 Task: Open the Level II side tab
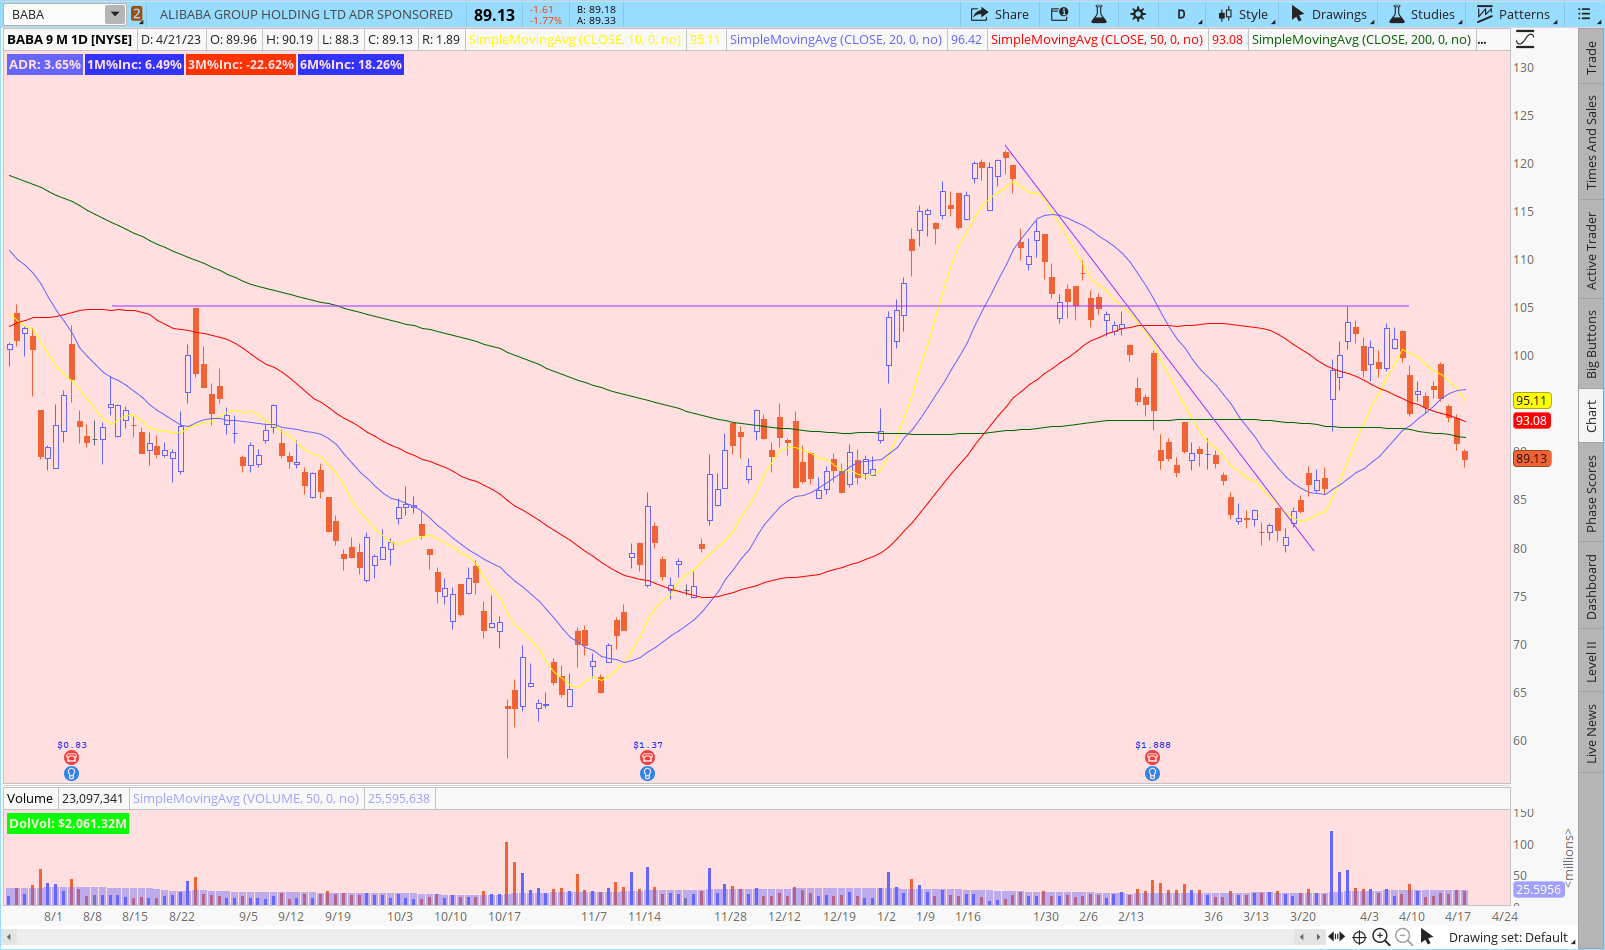(1591, 662)
